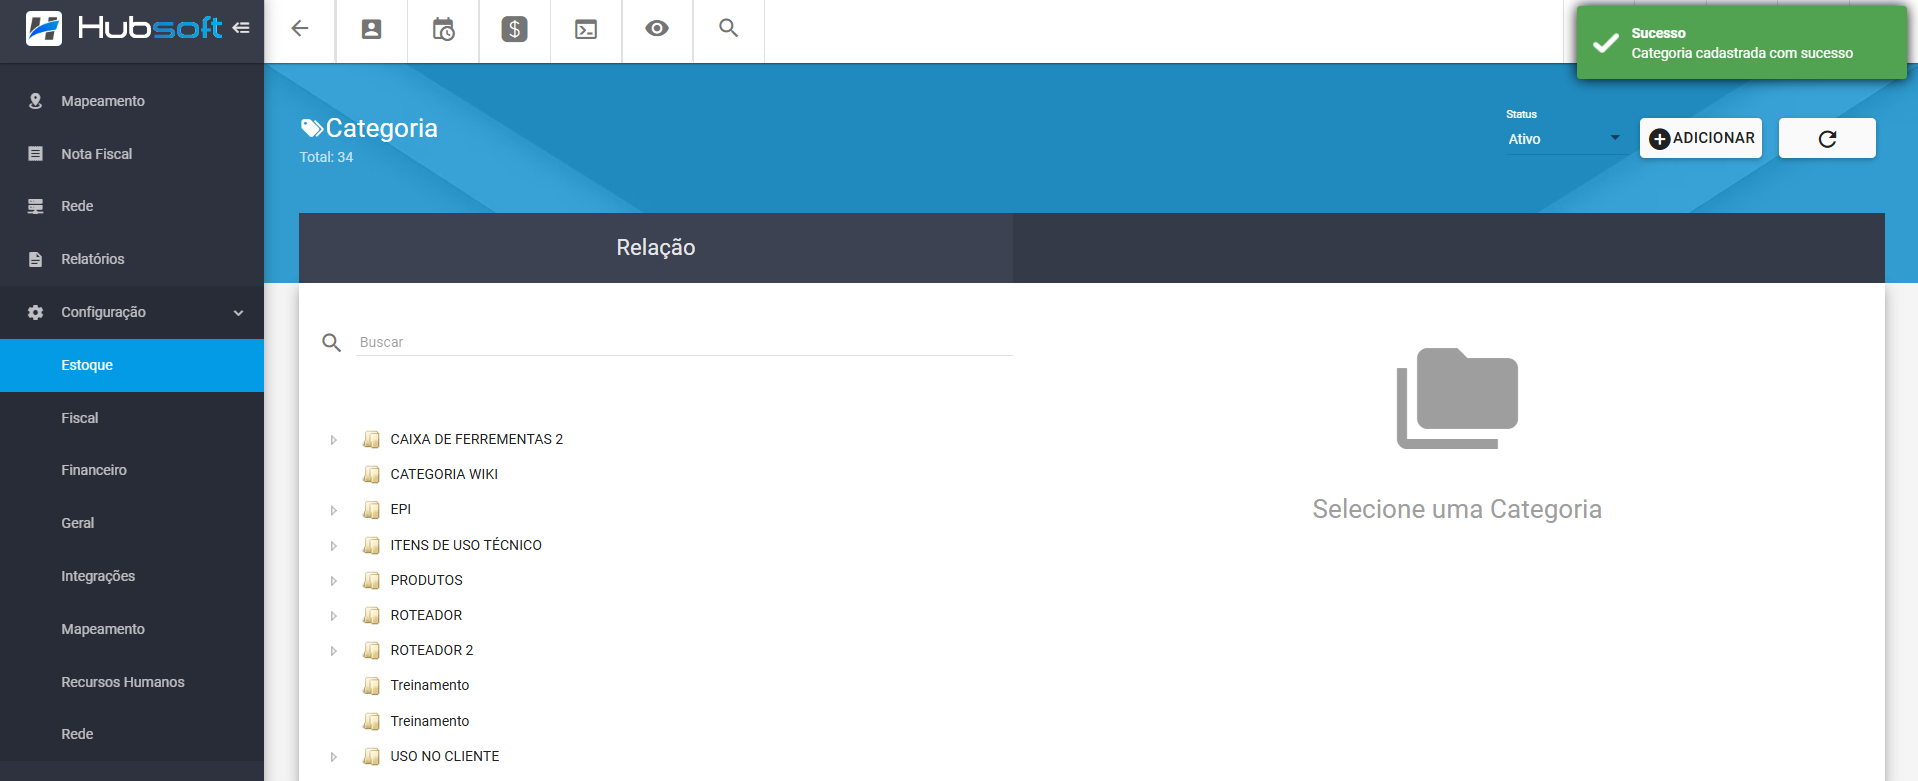Click the magnifier search toolbar icon
The image size is (1918, 781).
click(728, 28)
